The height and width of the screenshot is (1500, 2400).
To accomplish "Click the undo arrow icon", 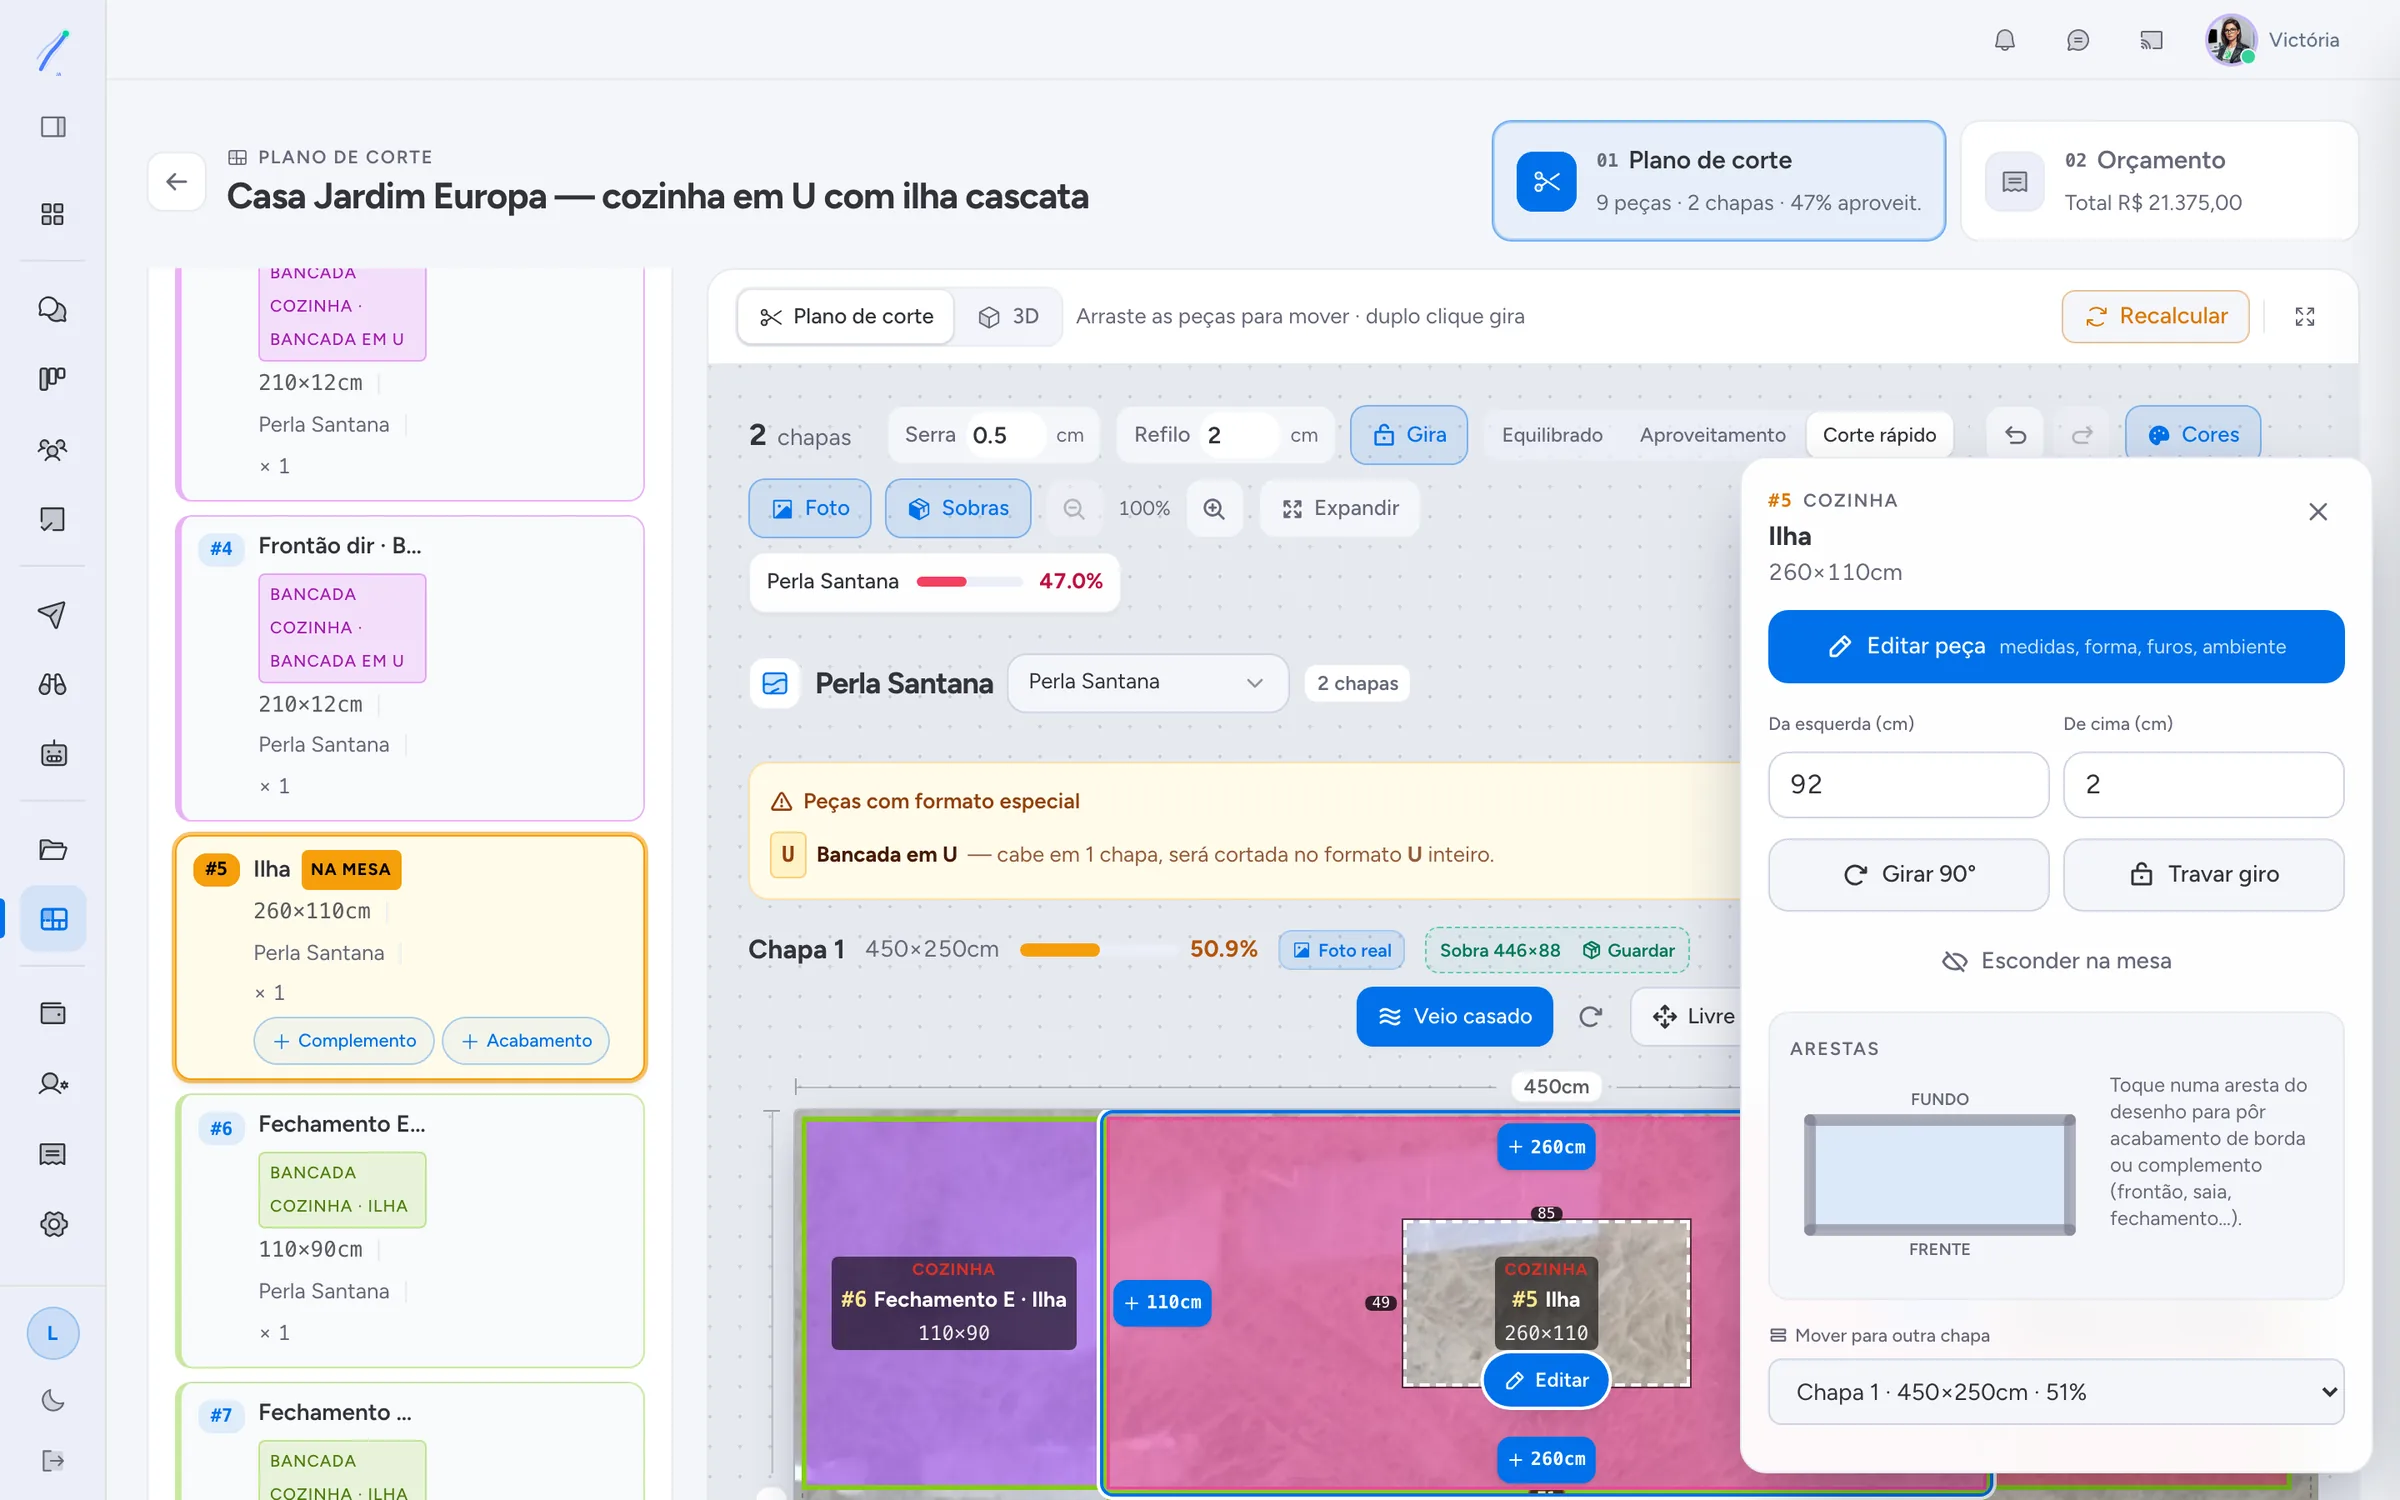I will click(x=2016, y=435).
